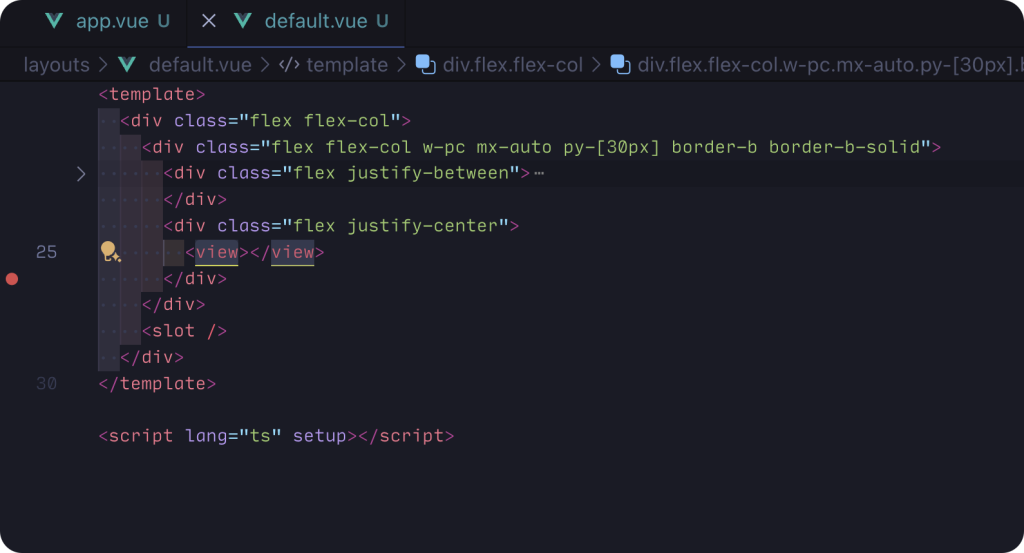Click the Vue icon on default.vue tab
Viewport: 1024px width, 553px height.
(x=243, y=21)
